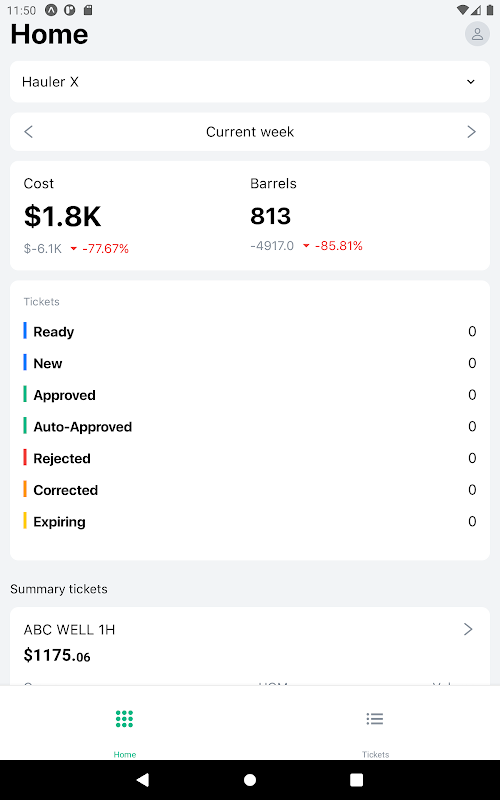Go to previous week with left arrow
Screen dimensions: 500x800
coord(29,132)
